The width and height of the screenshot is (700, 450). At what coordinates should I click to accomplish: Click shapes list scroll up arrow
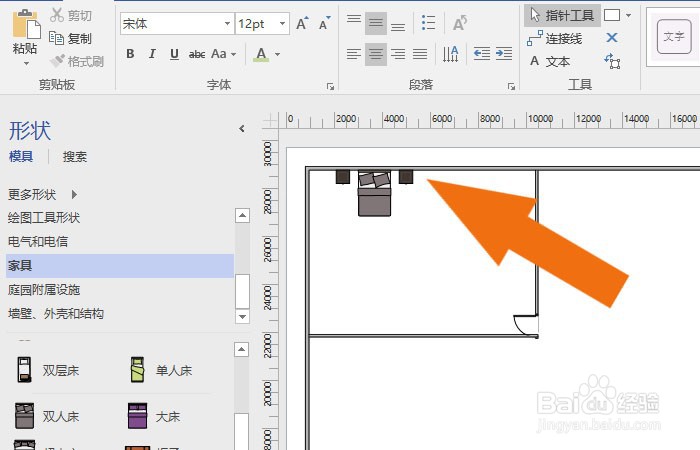242,350
